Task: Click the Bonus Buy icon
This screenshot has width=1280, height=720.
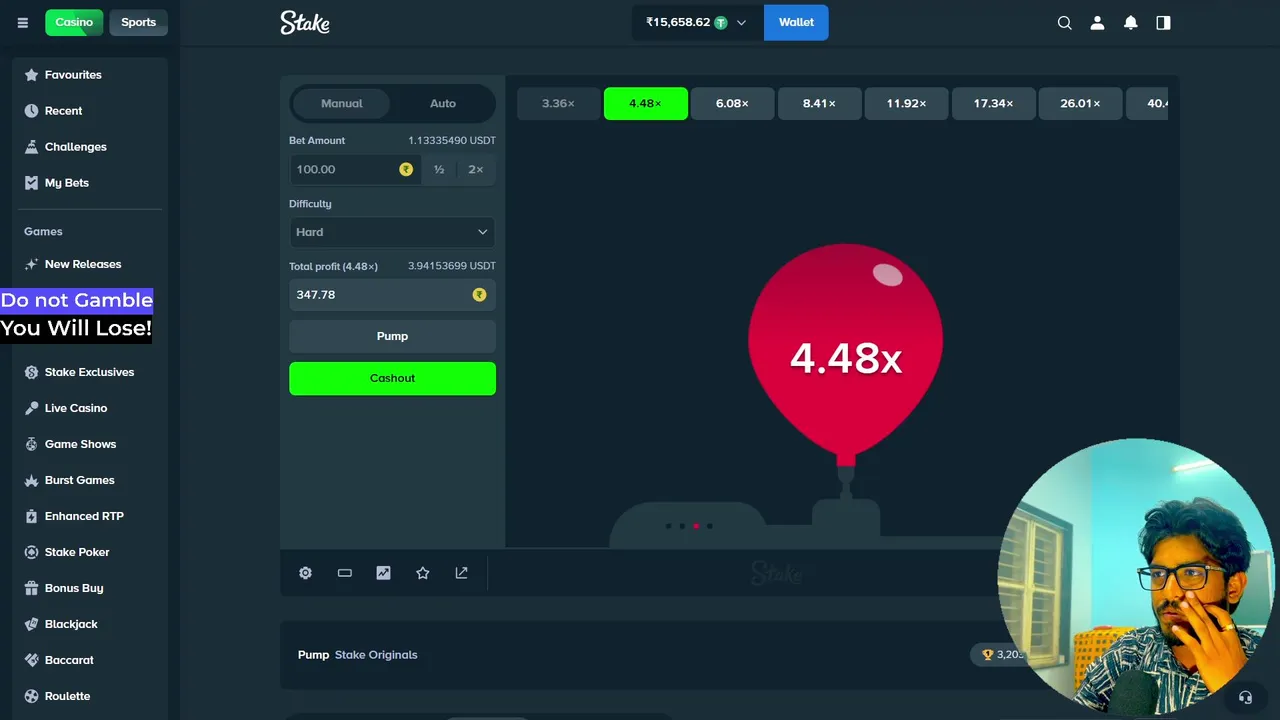Action: coord(31,588)
